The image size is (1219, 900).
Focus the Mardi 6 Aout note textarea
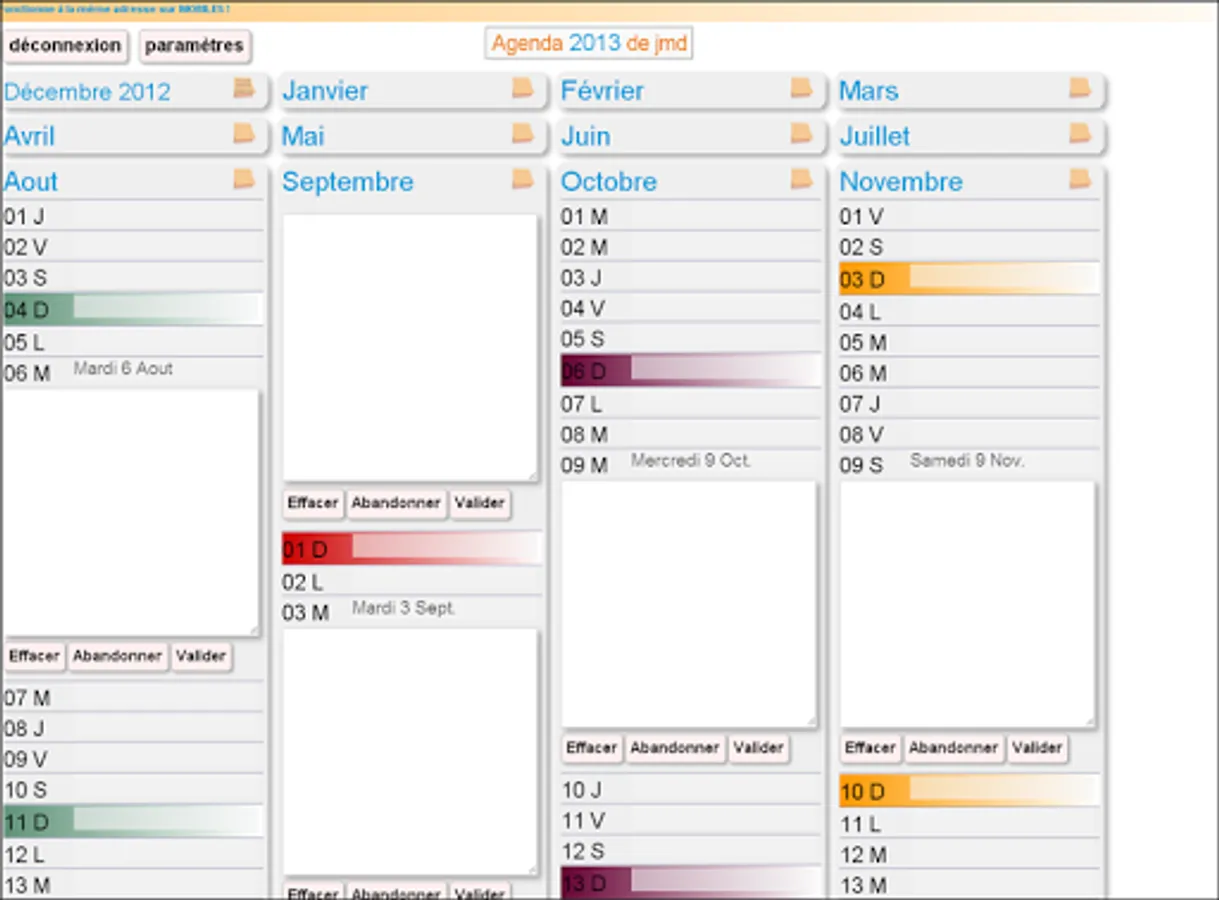pyautogui.click(x=131, y=512)
